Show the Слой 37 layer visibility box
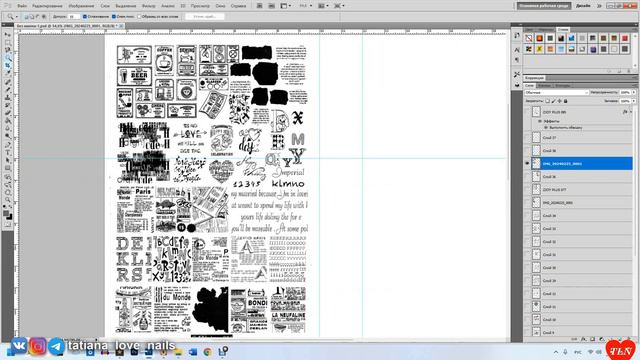640x360 pixels. 527,138
